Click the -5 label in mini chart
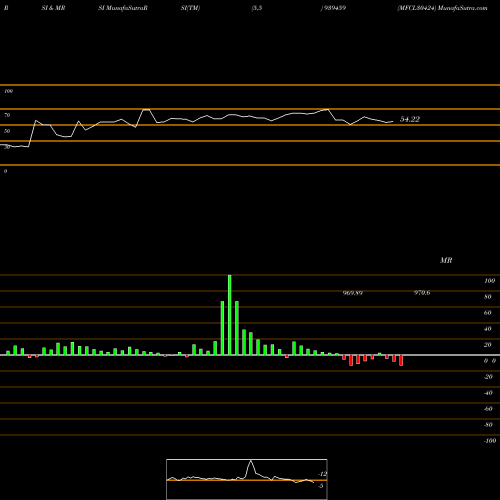This screenshot has height=500, width=500. (321, 486)
